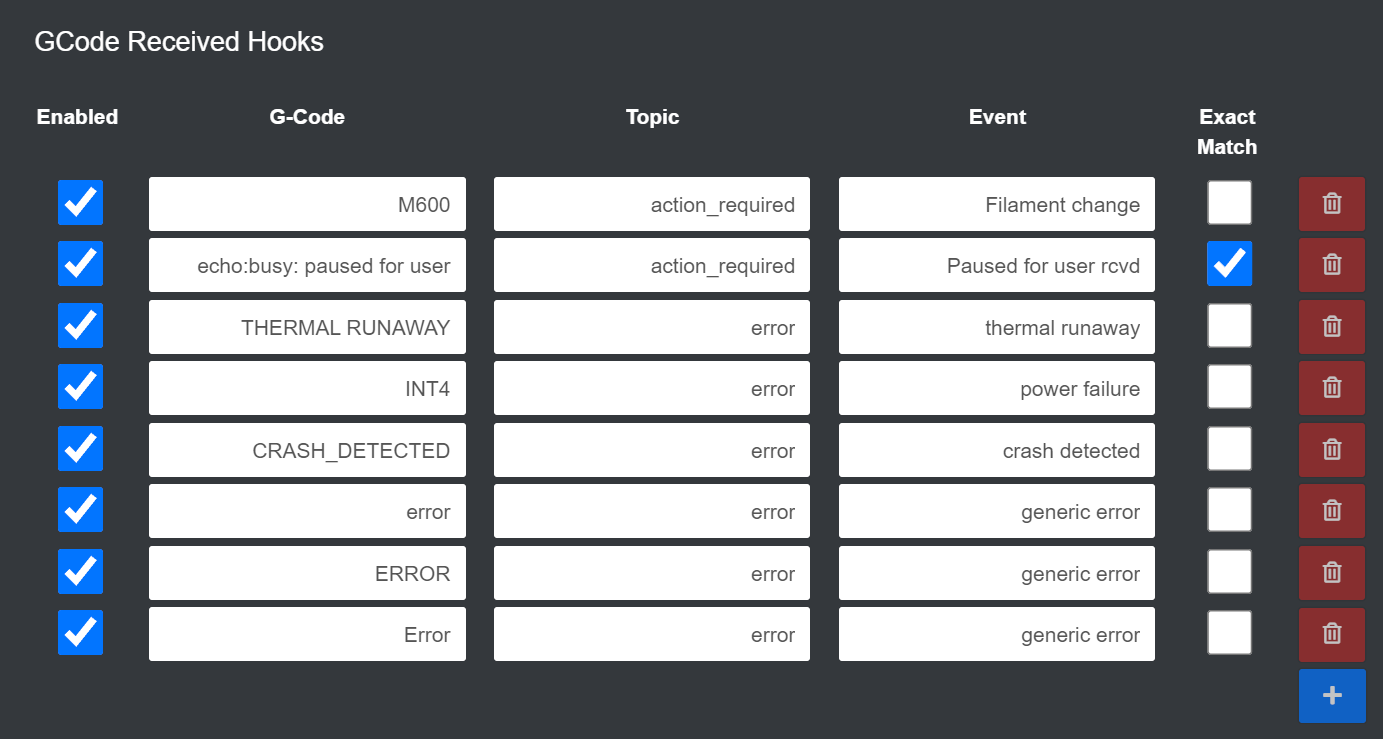This screenshot has height=739, width=1383.
Task: Edit the 'power failure' Event field
Action: point(997,388)
